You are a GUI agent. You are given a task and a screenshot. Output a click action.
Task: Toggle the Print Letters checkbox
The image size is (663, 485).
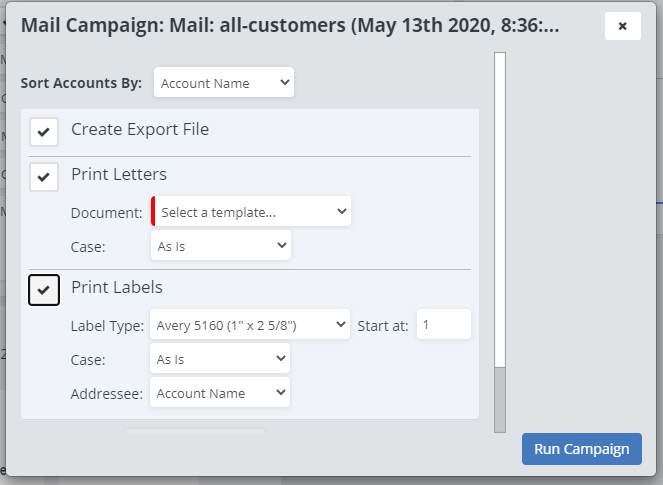[x=44, y=177]
